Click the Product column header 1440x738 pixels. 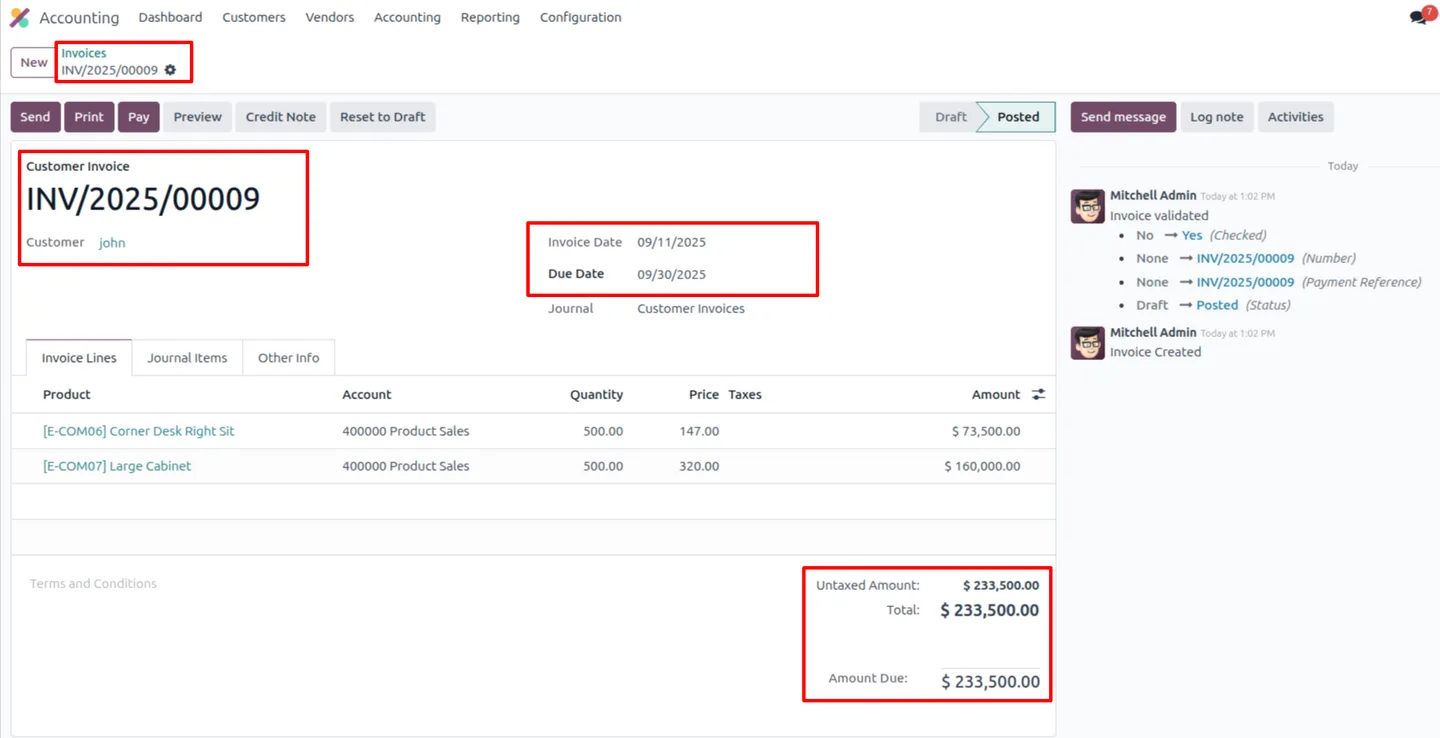coord(67,395)
